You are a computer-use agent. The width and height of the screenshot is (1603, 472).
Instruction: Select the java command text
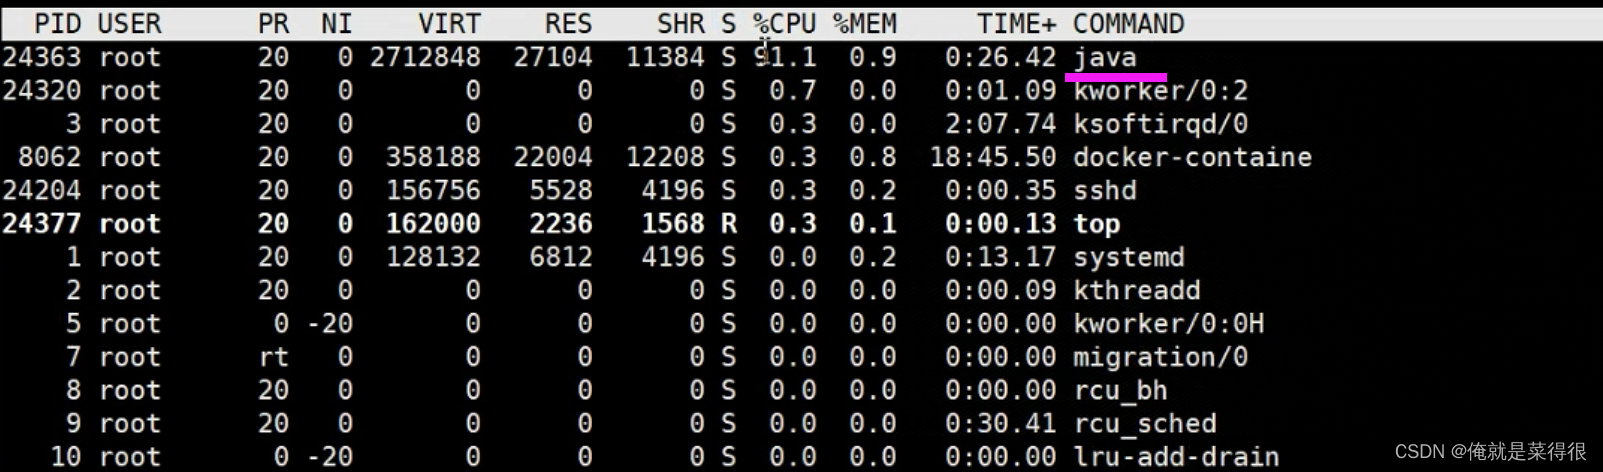coord(1104,57)
